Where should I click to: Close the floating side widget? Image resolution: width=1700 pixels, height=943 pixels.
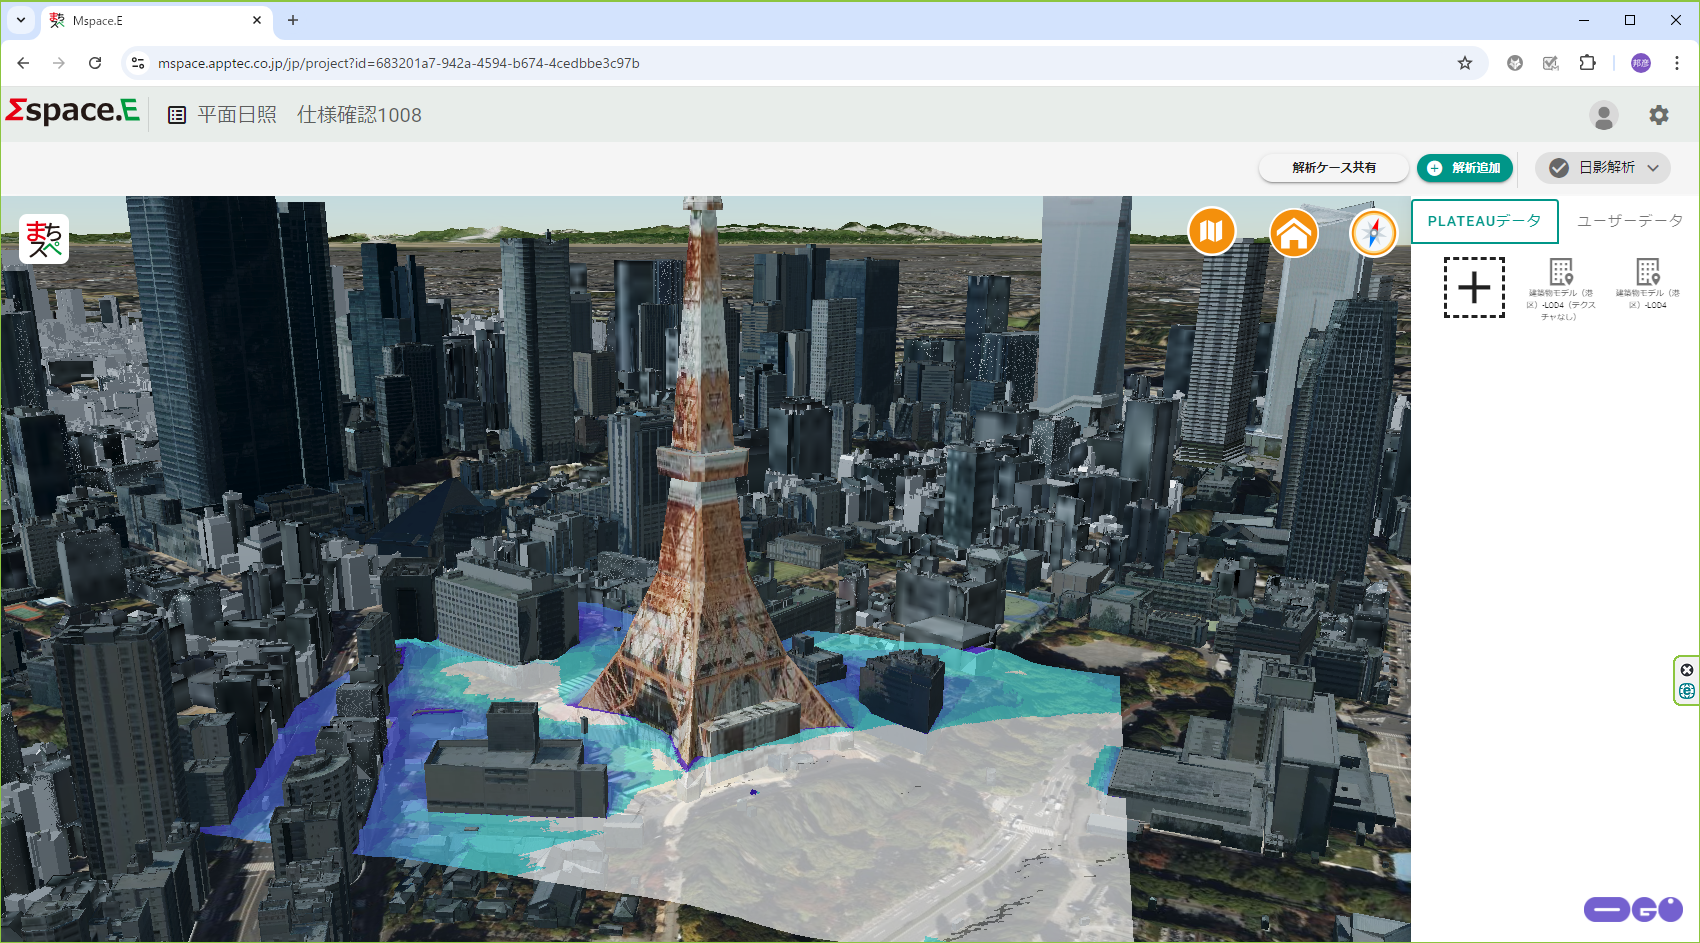[1687, 670]
